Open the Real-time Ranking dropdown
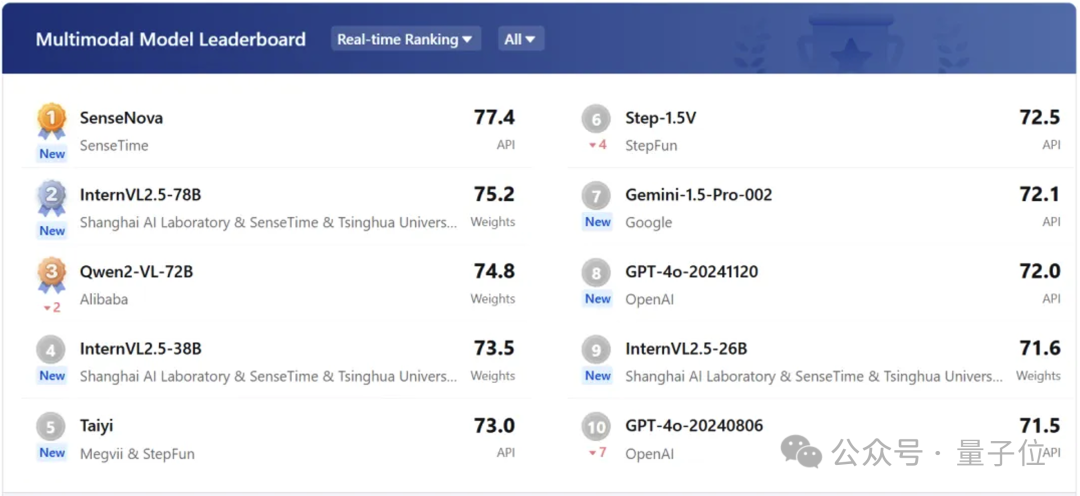This screenshot has width=1080, height=496. tap(405, 39)
